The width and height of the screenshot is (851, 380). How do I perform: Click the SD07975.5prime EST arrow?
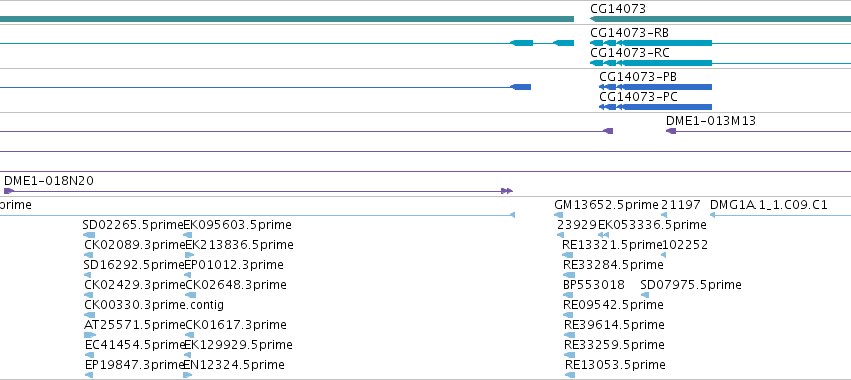[x=645, y=295]
